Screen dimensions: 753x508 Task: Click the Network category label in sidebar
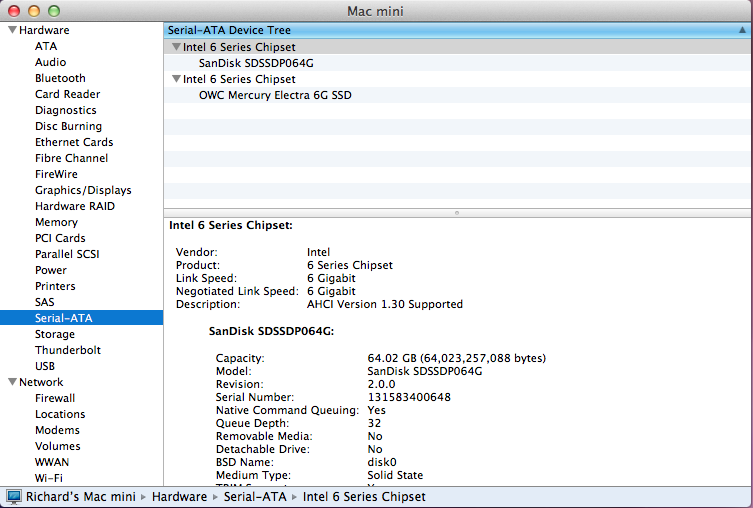[41, 382]
